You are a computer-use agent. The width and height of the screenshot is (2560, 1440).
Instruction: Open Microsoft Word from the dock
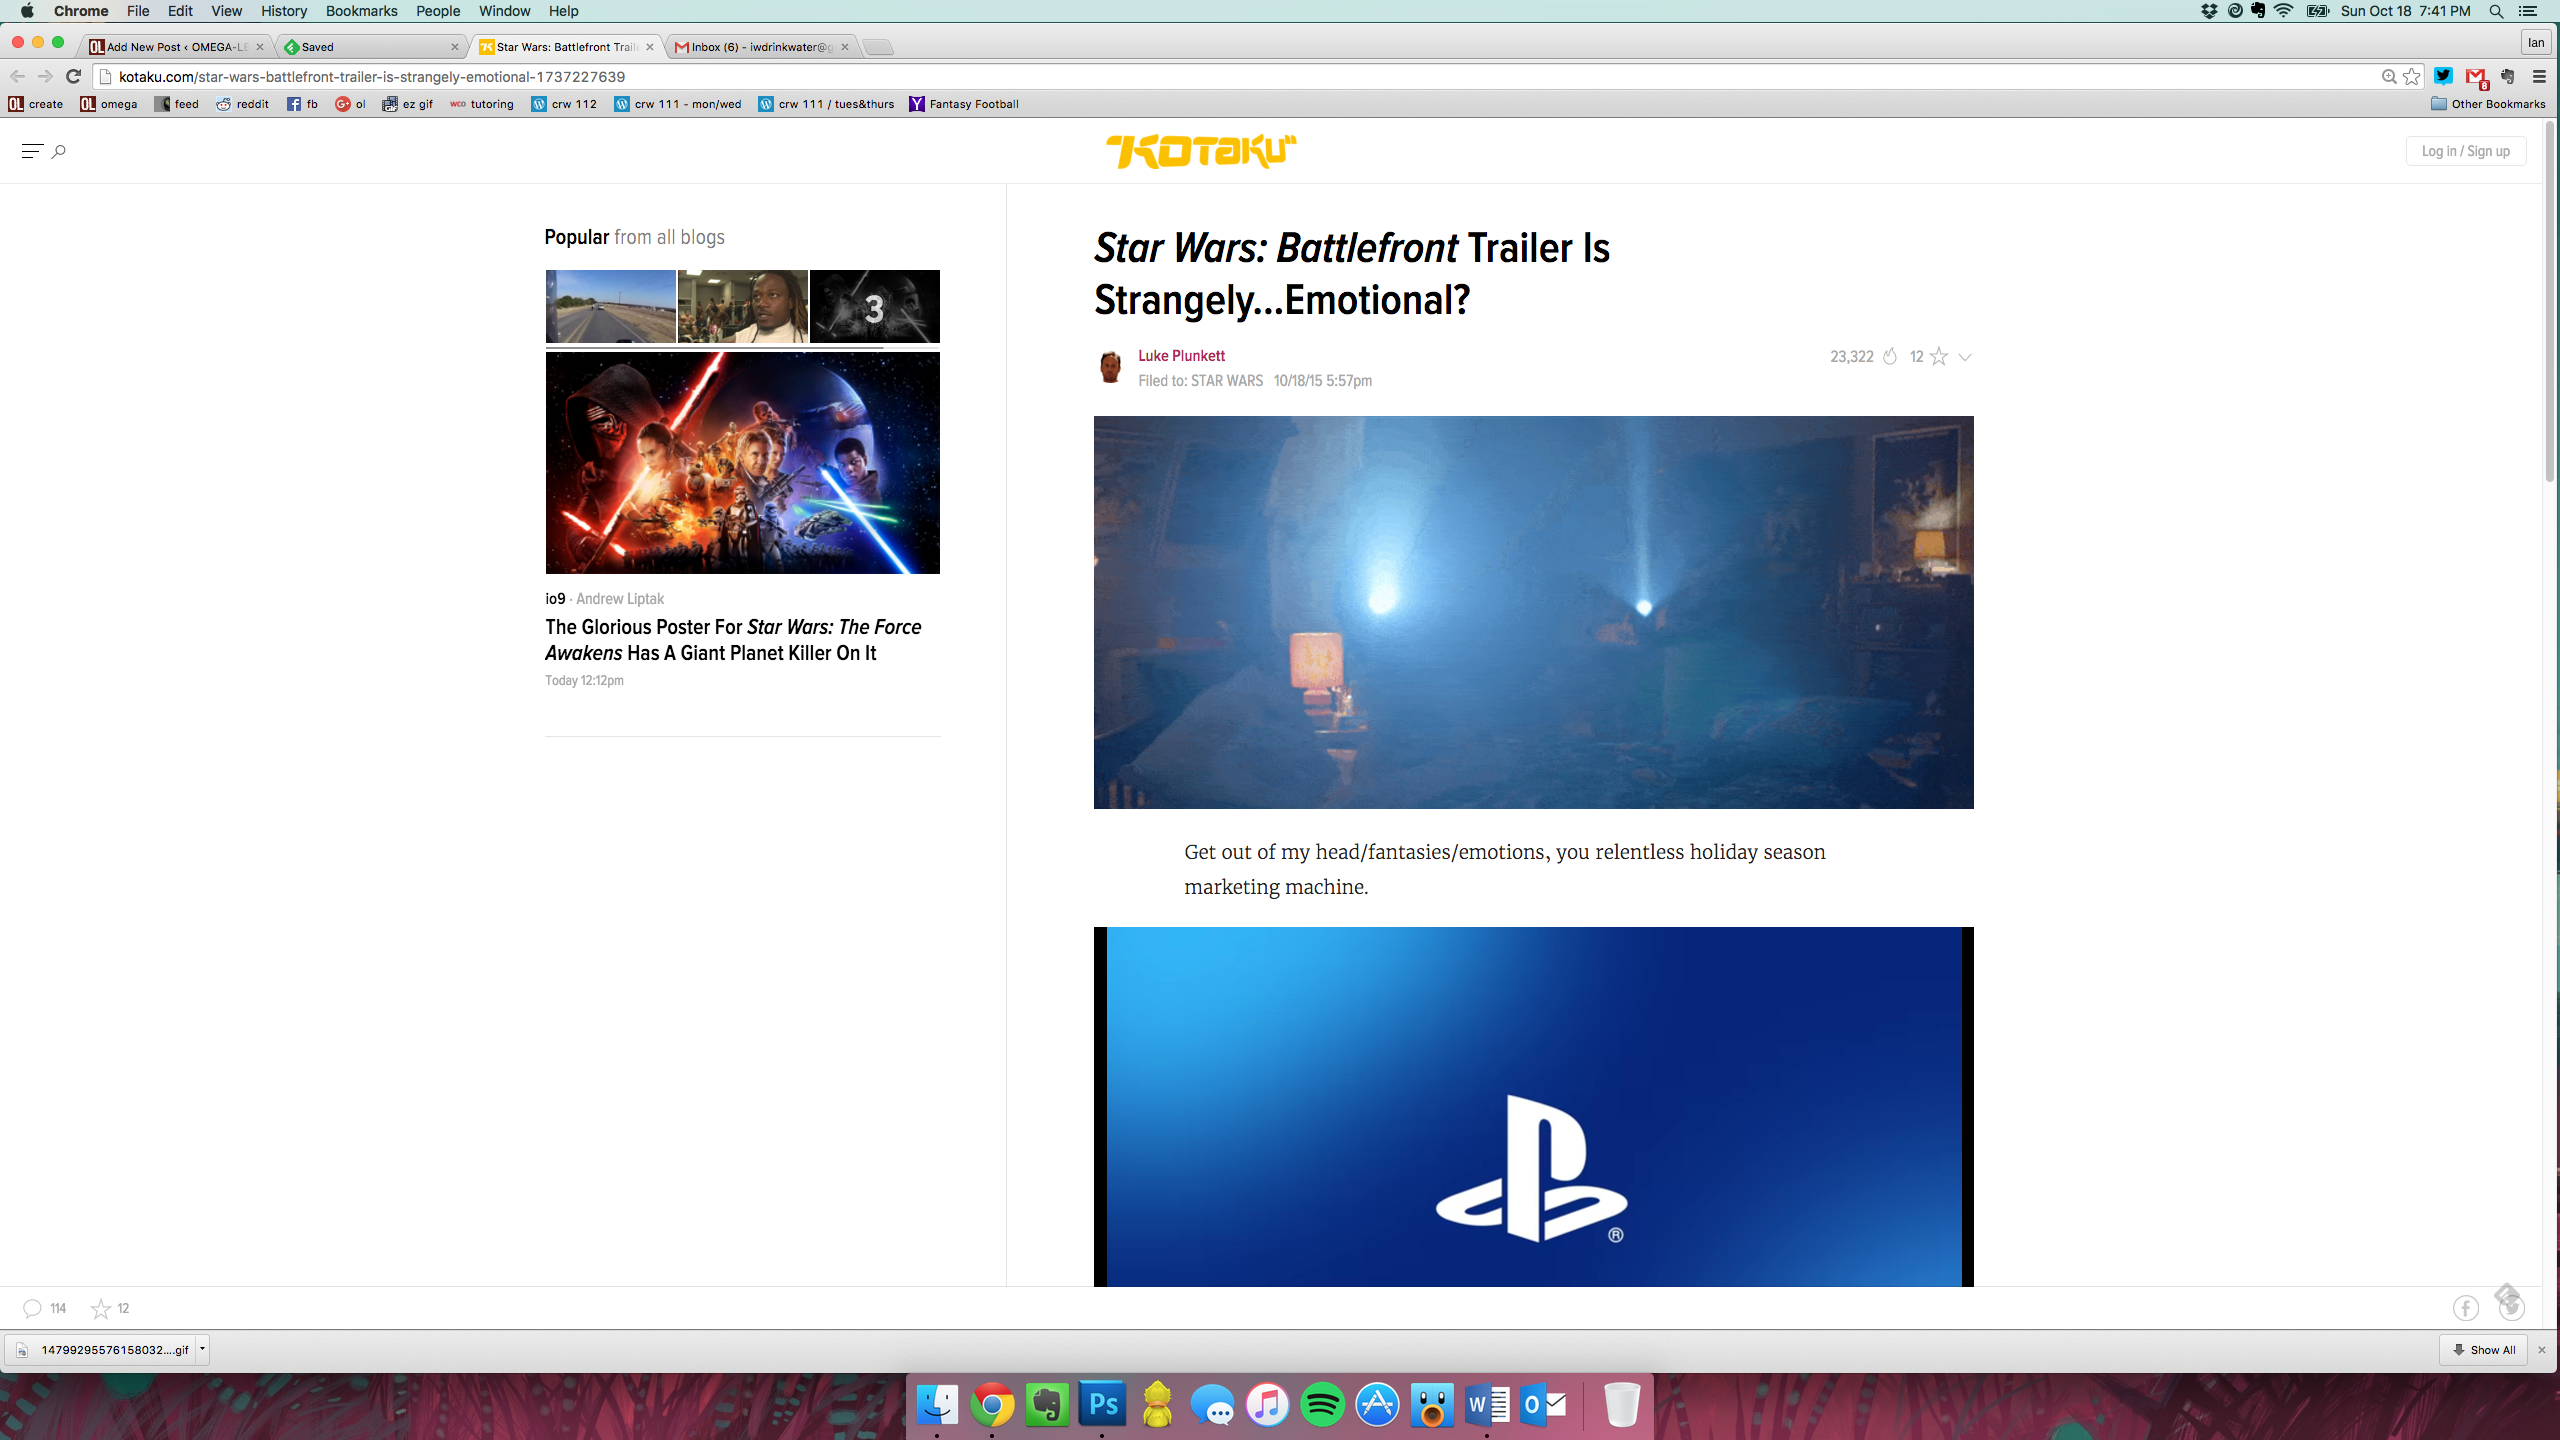click(1487, 1405)
